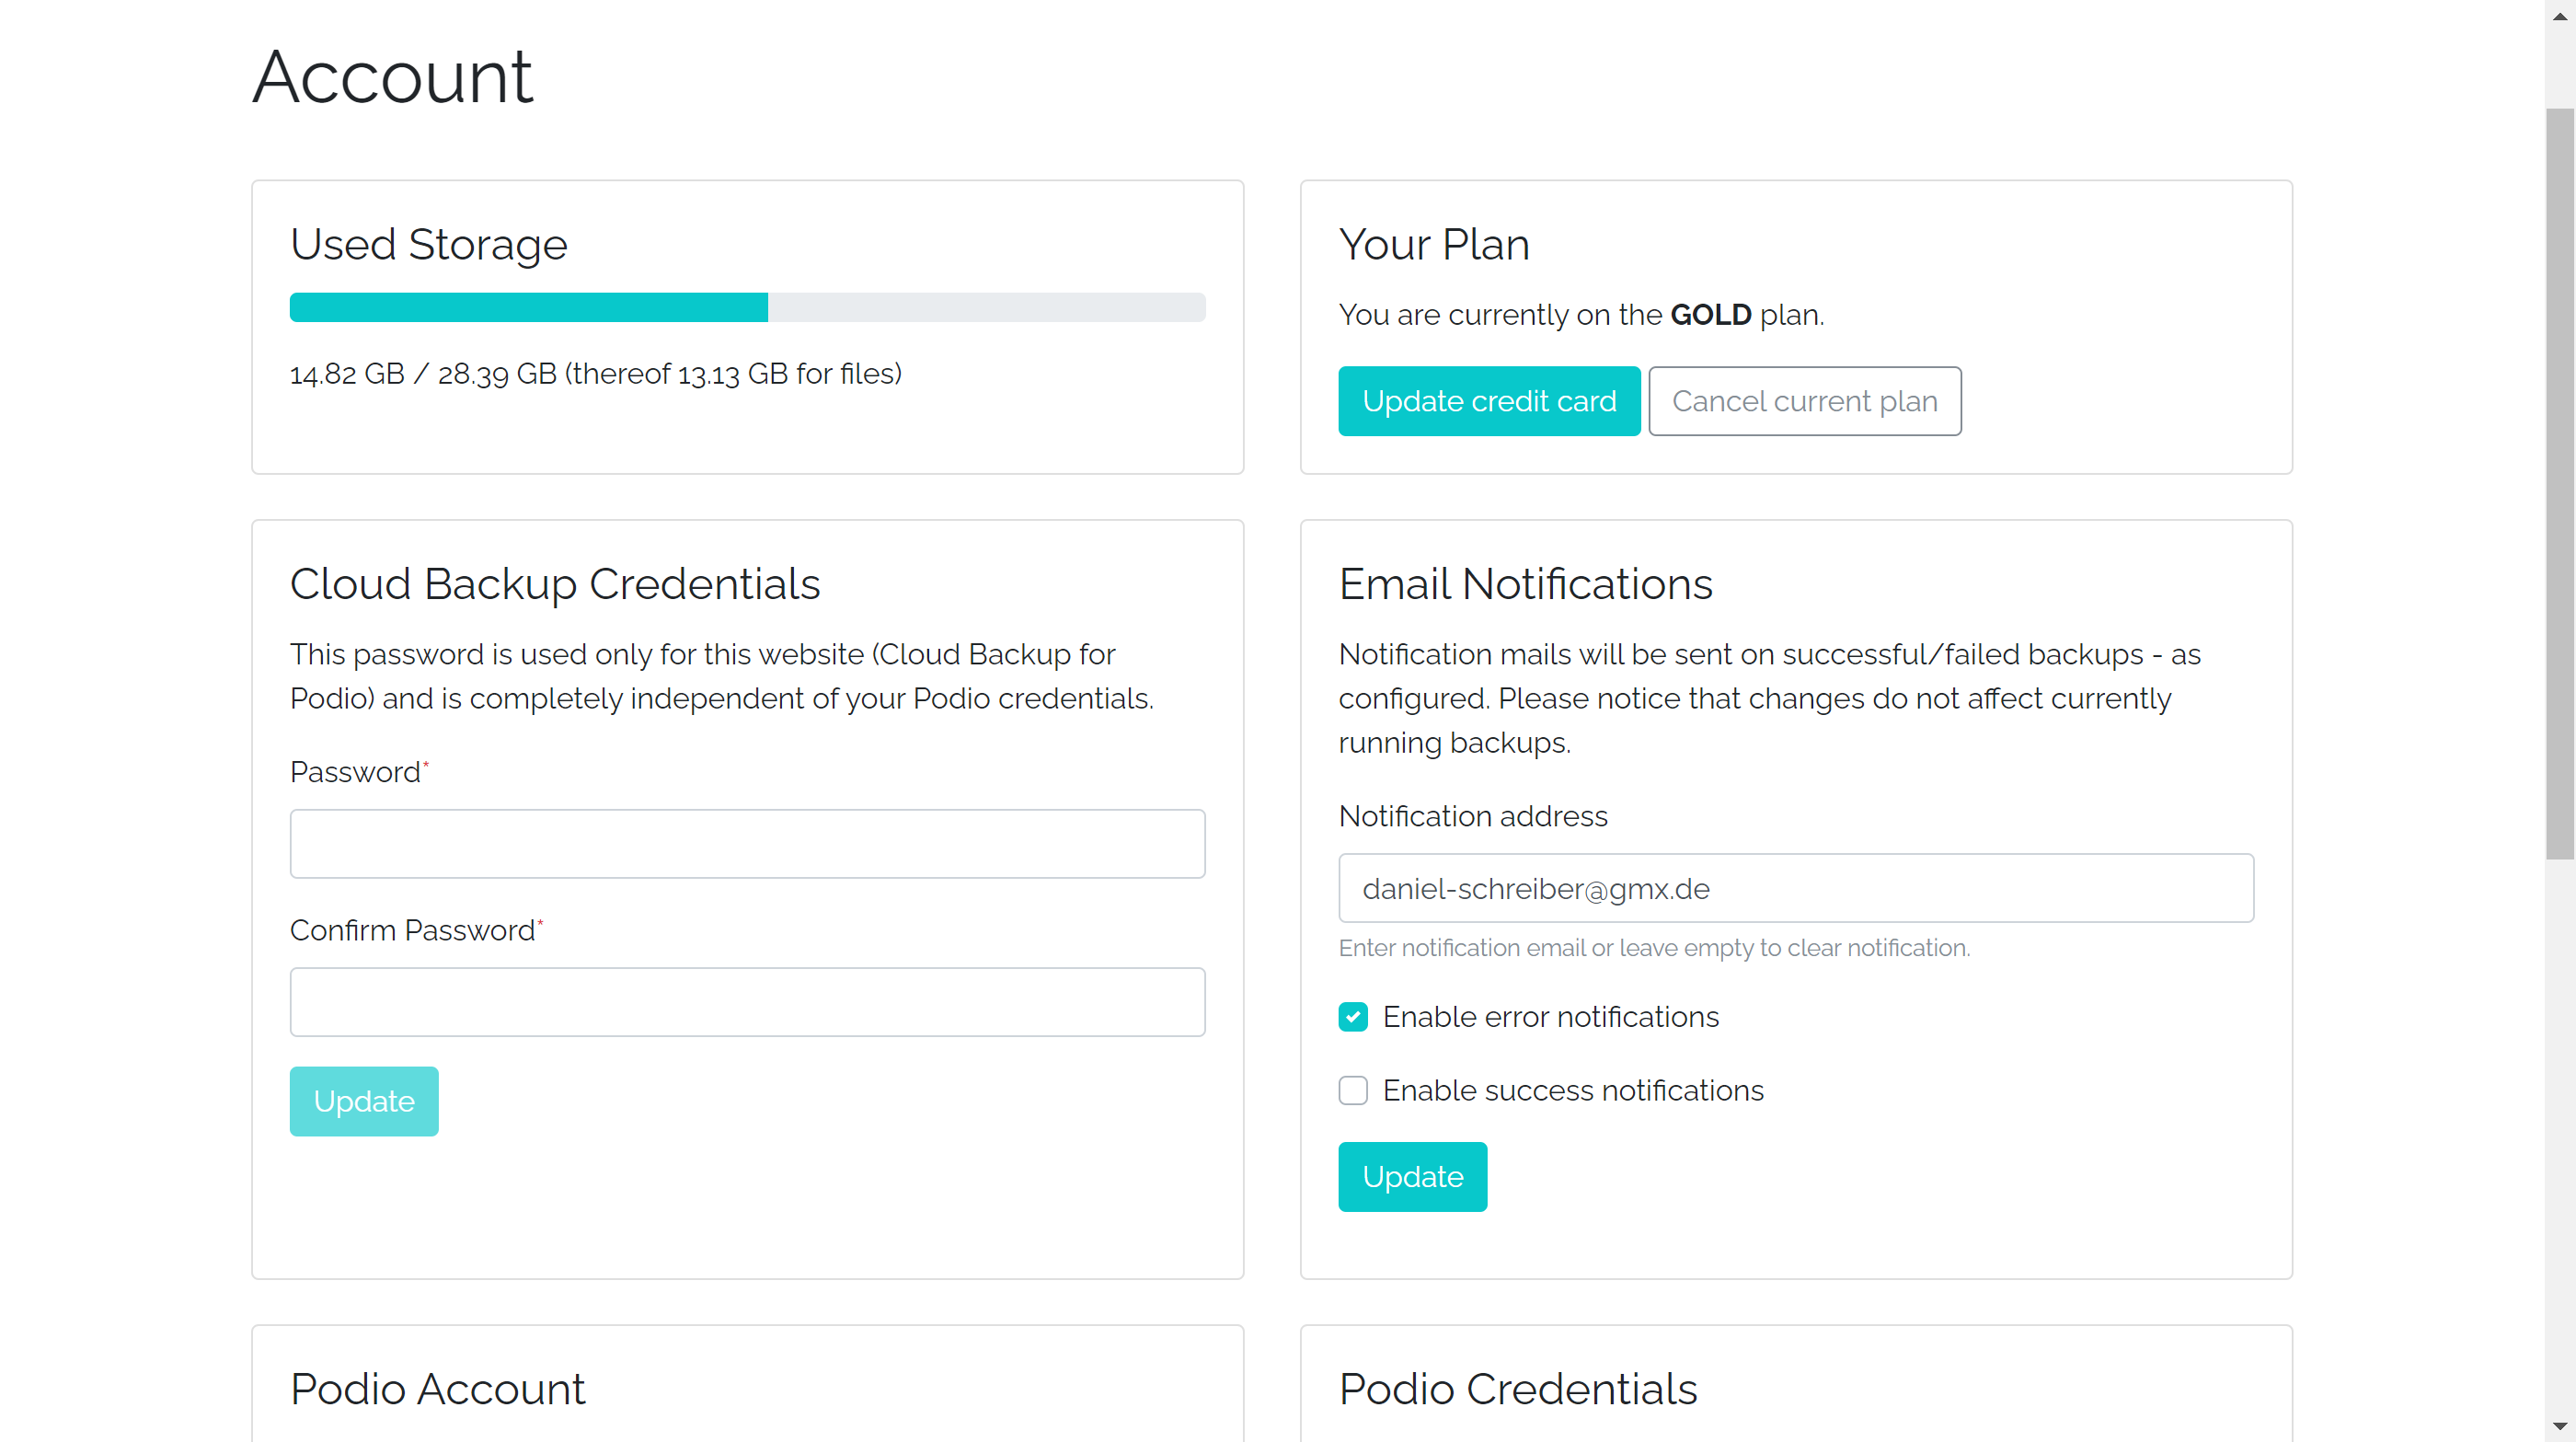Screen dimensions: 2576x1442
Task: Click the scrollbar down arrow
Action: tap(2559, 1426)
